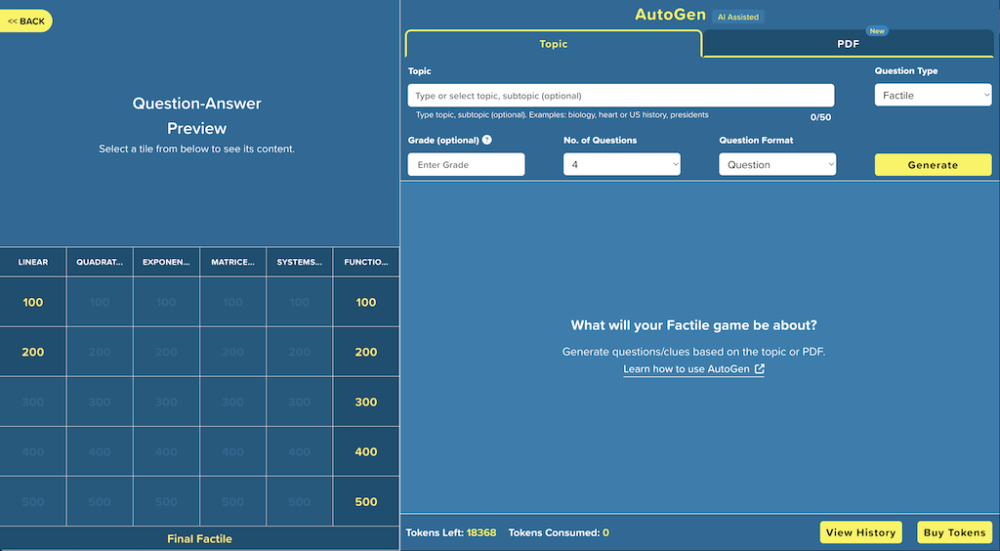Viewport: 1000px width, 551px height.
Task: Click the New badge on PDF tab
Action: coord(877,31)
